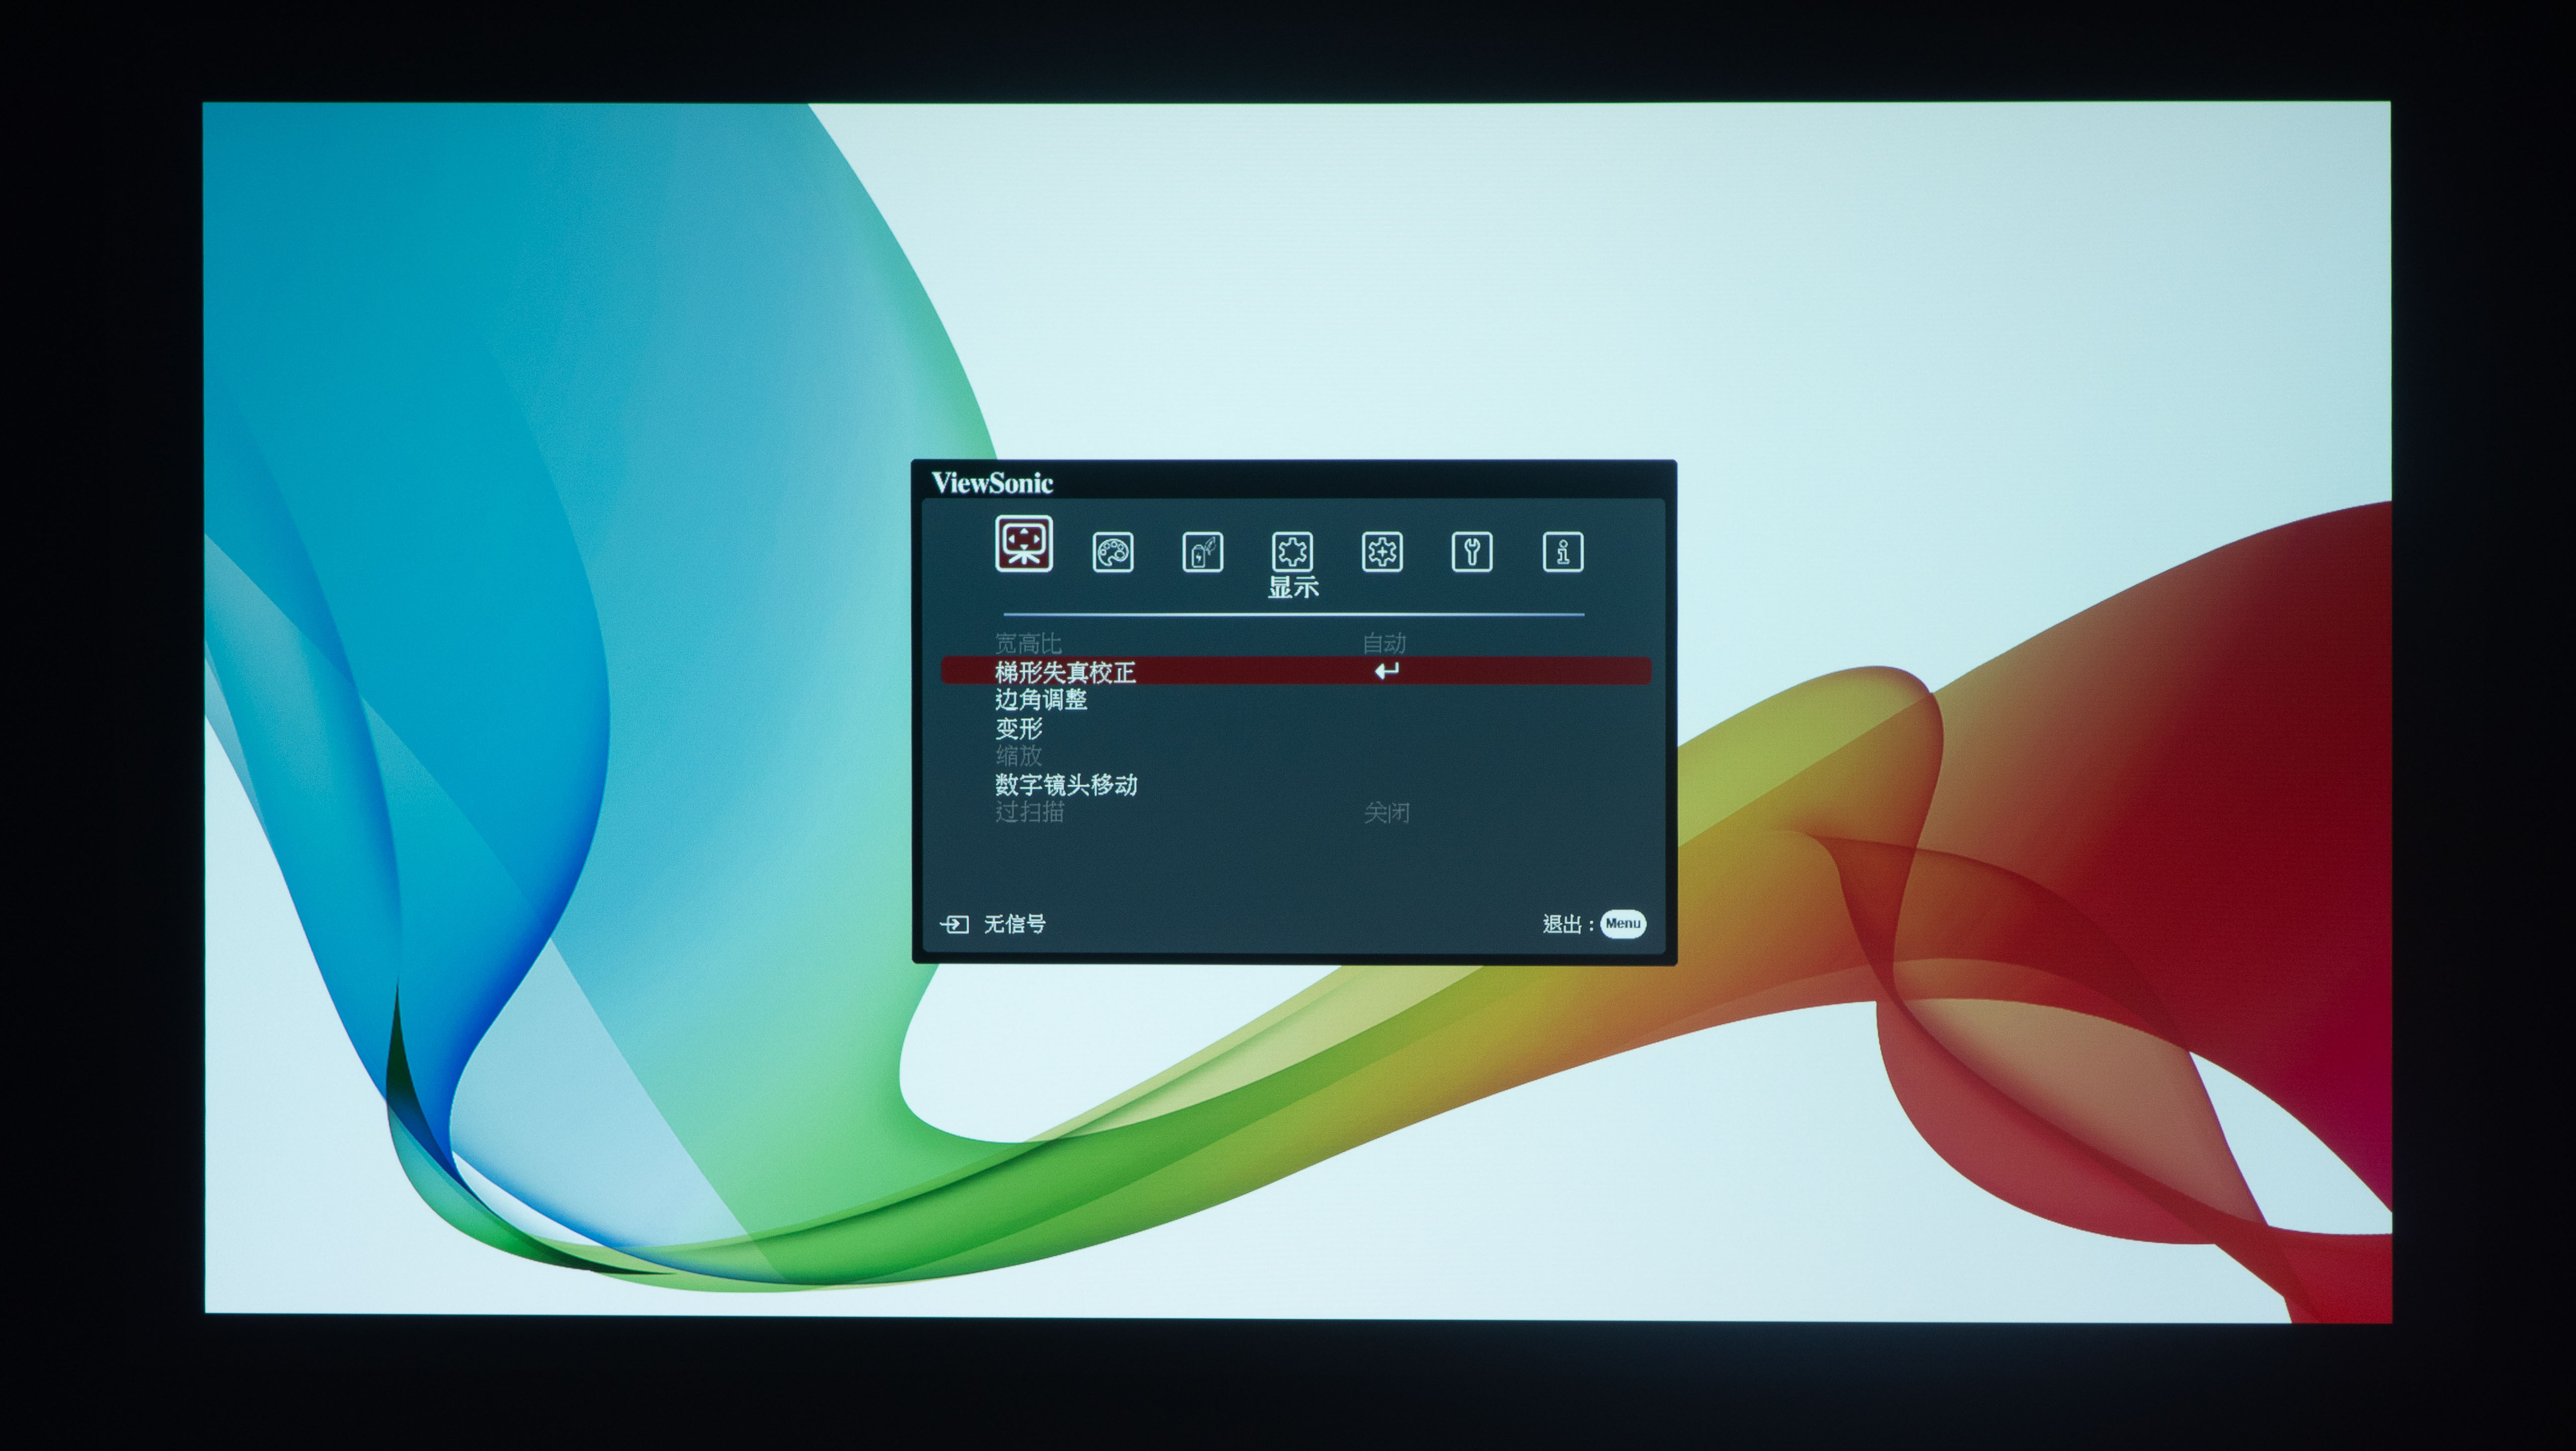The width and height of the screenshot is (2576, 1451).
Task: Open the basic settings gear icon
Action: (x=1292, y=552)
